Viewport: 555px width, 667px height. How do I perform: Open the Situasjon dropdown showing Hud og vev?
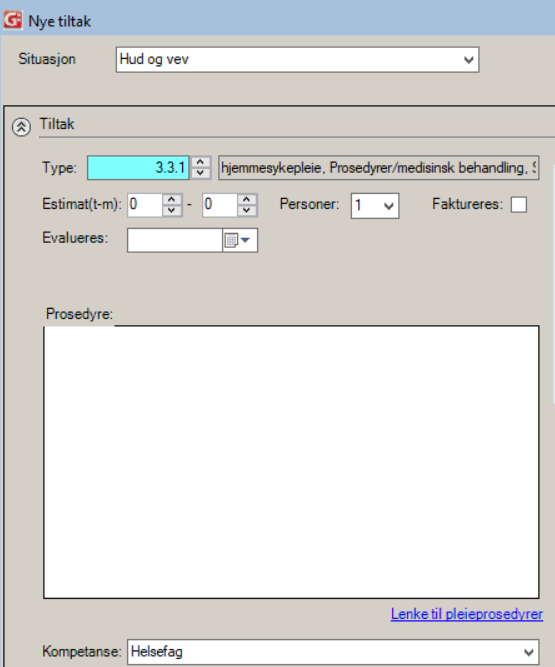click(x=297, y=60)
